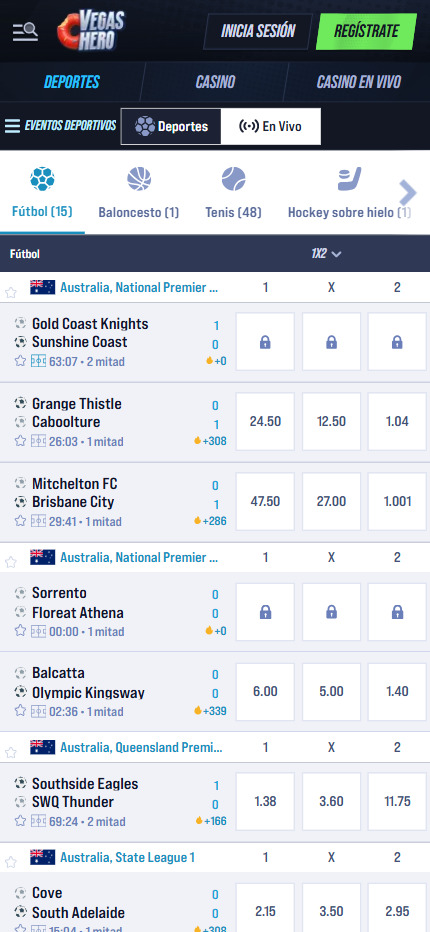Open the Eventos Deportivos hamburger menu
The height and width of the screenshot is (932, 430).
click(x=12, y=126)
